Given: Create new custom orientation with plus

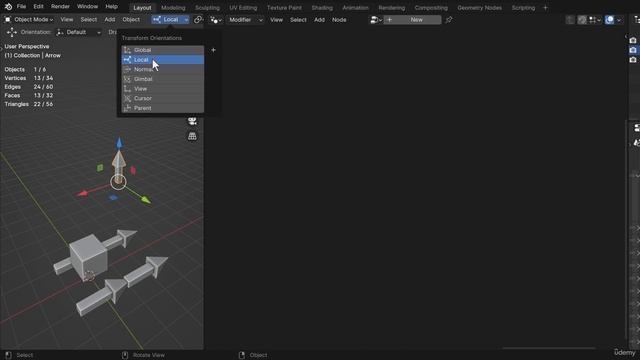Looking at the screenshot, I should tap(213, 50).
